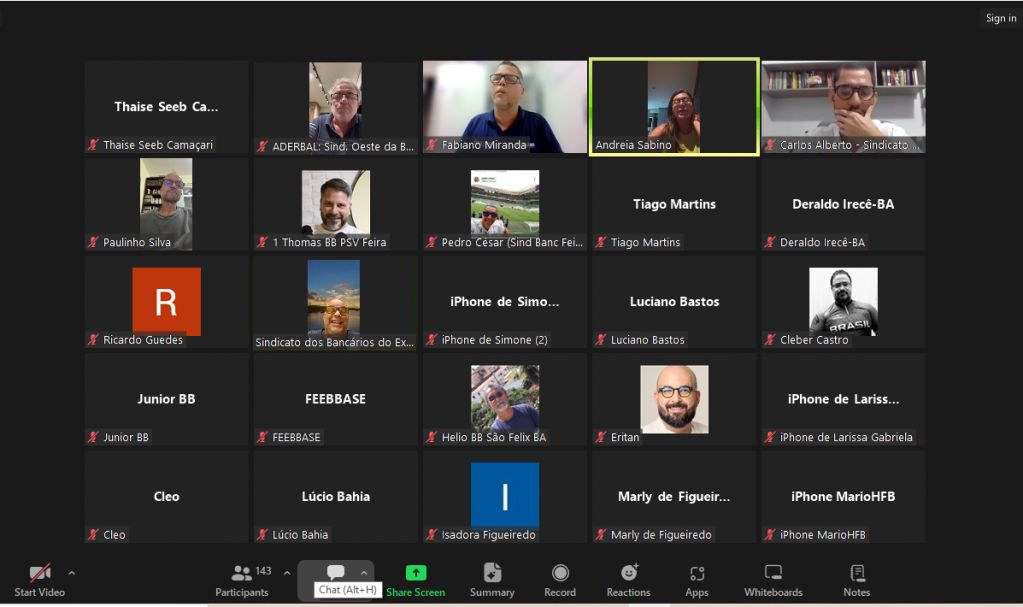Open the Chat panel icon
The width and height of the screenshot is (1023, 607).
[335, 572]
